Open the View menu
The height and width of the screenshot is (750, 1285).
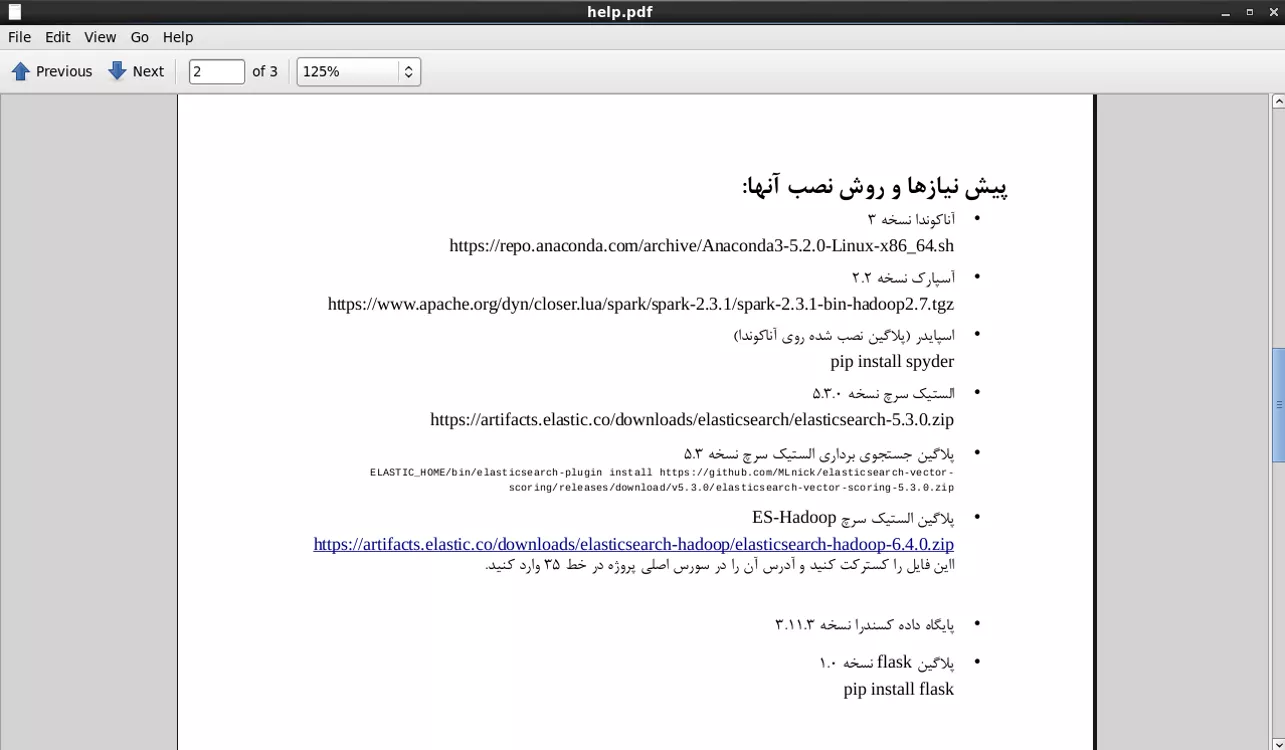pyautogui.click(x=100, y=37)
